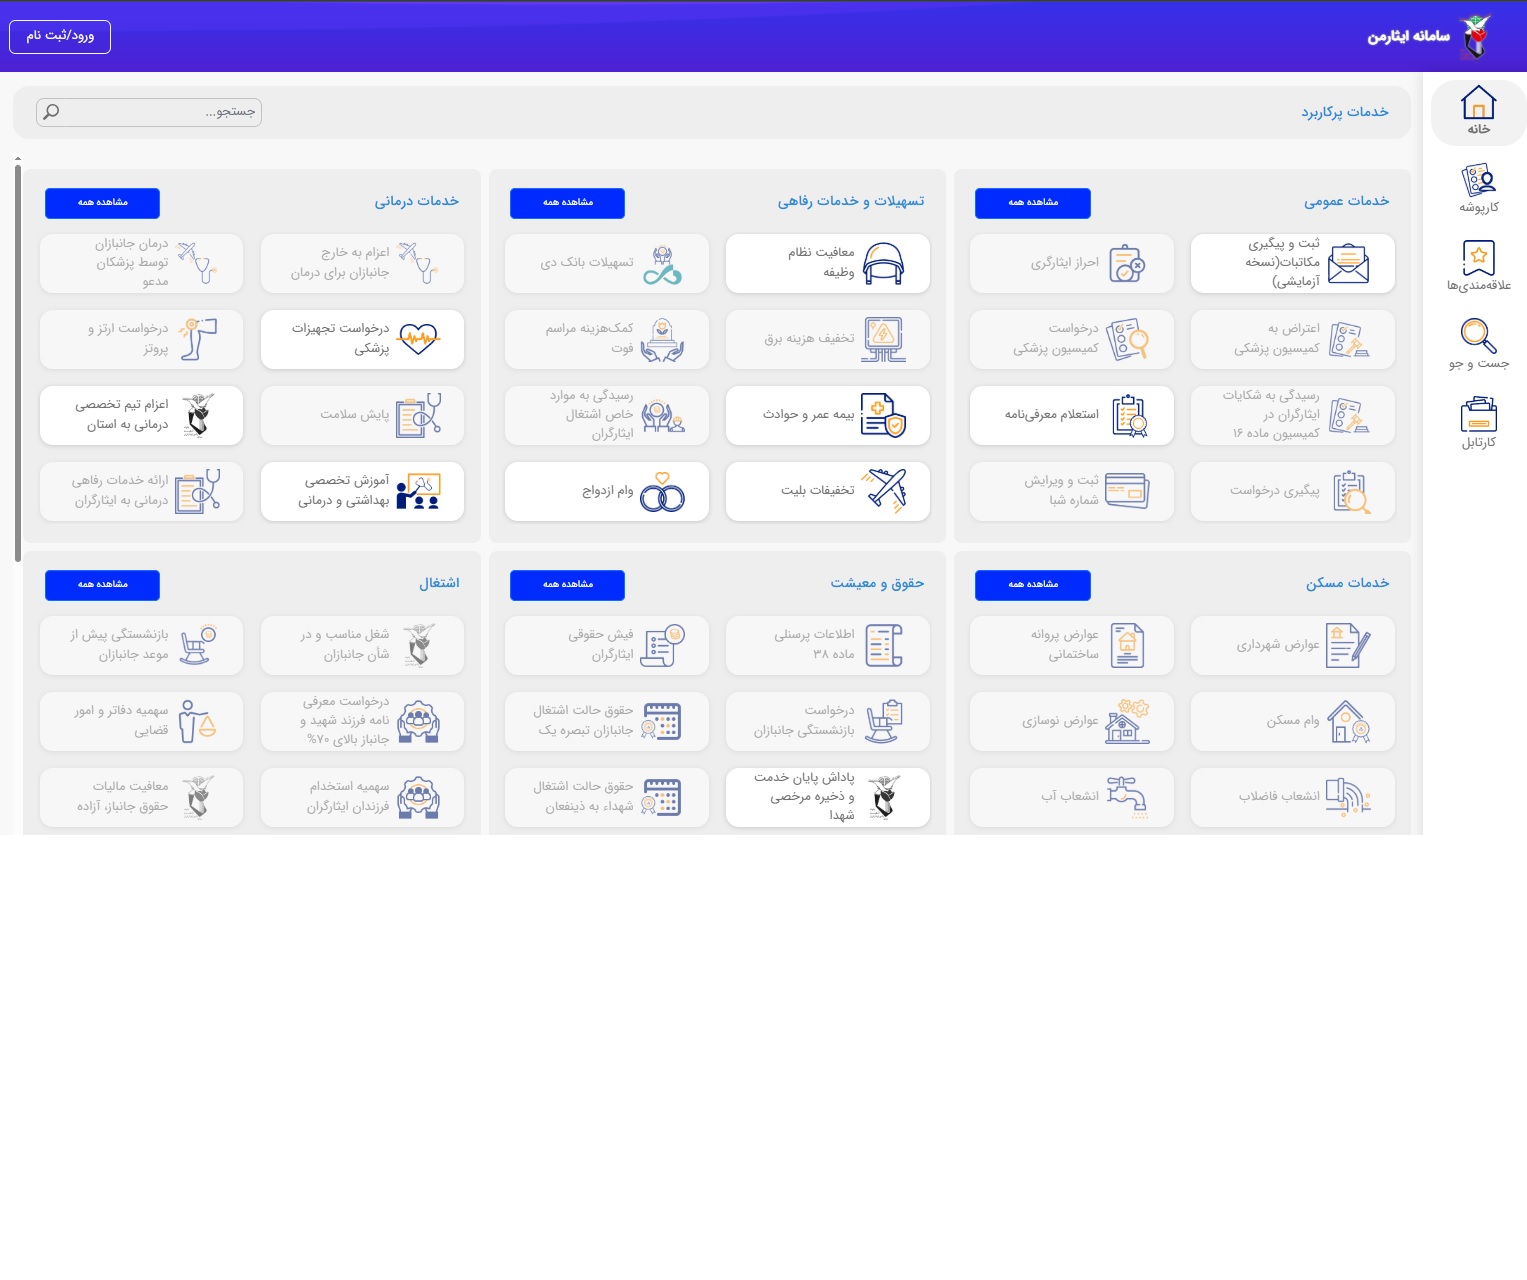Click مشاهده همه in خدمات عمومی section

point(1032,203)
